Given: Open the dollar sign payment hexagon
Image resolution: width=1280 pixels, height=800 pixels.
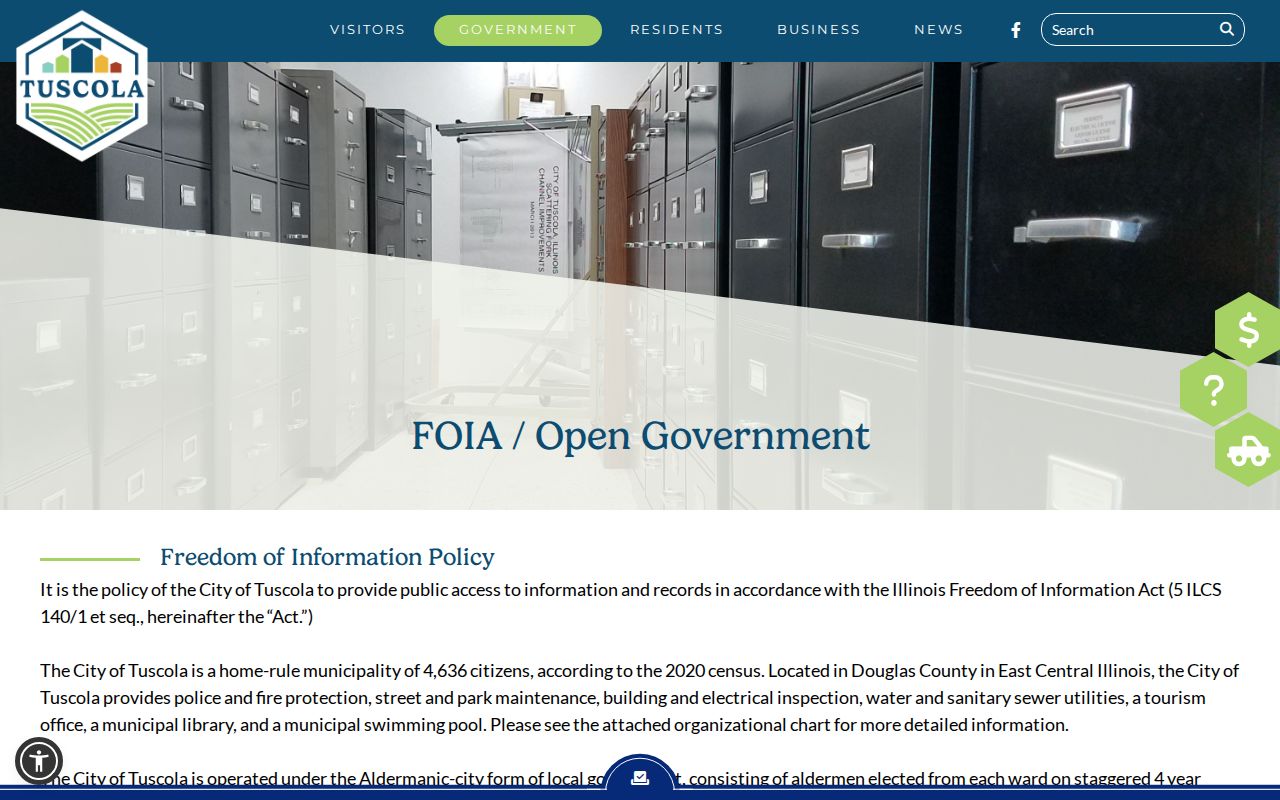Looking at the screenshot, I should (1248, 329).
